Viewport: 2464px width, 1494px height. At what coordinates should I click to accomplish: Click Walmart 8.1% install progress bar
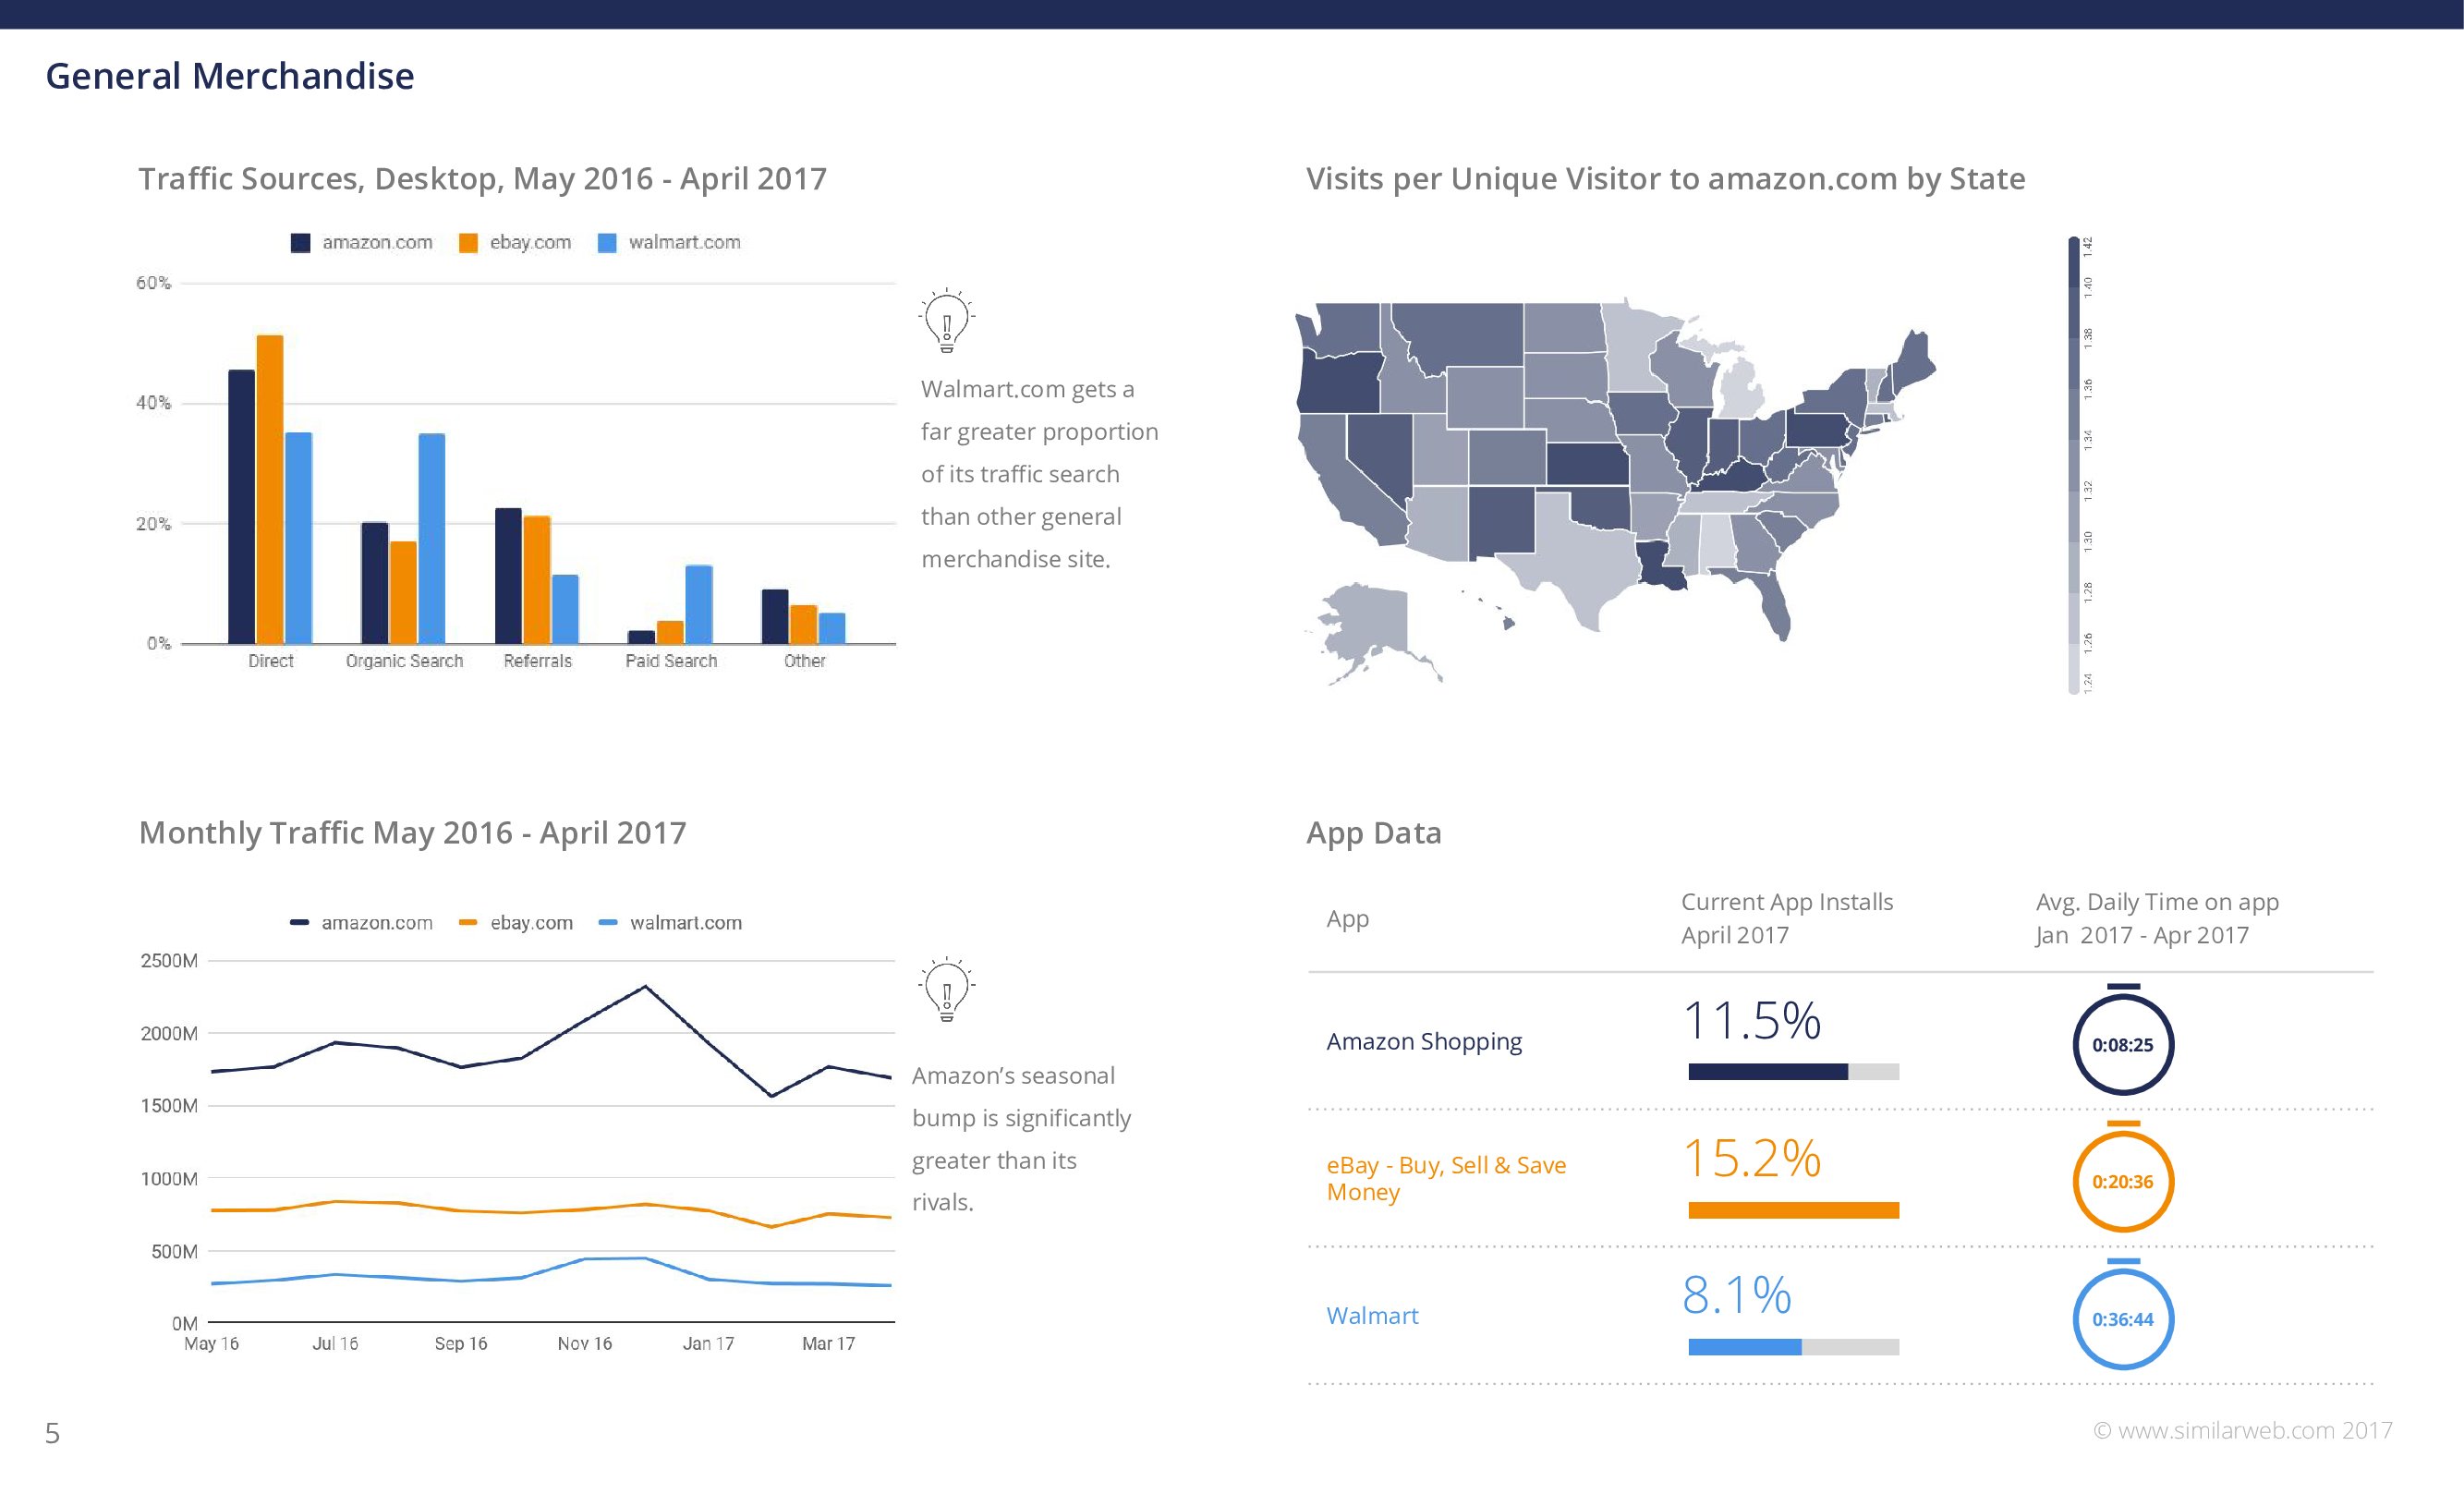(x=1793, y=1347)
